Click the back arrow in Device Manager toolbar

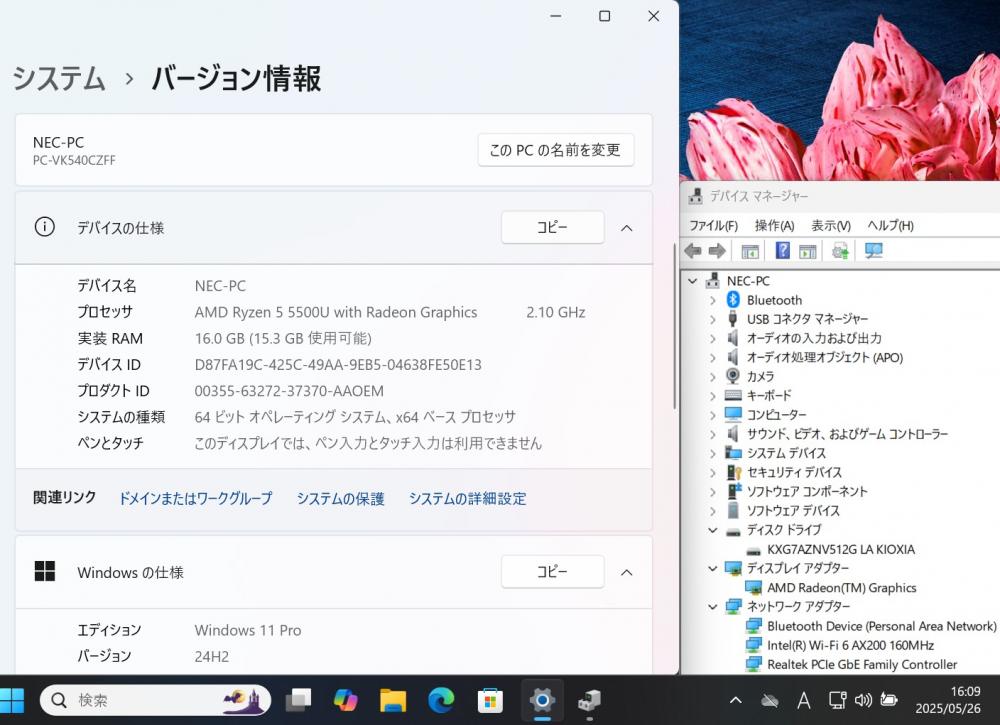tap(693, 251)
